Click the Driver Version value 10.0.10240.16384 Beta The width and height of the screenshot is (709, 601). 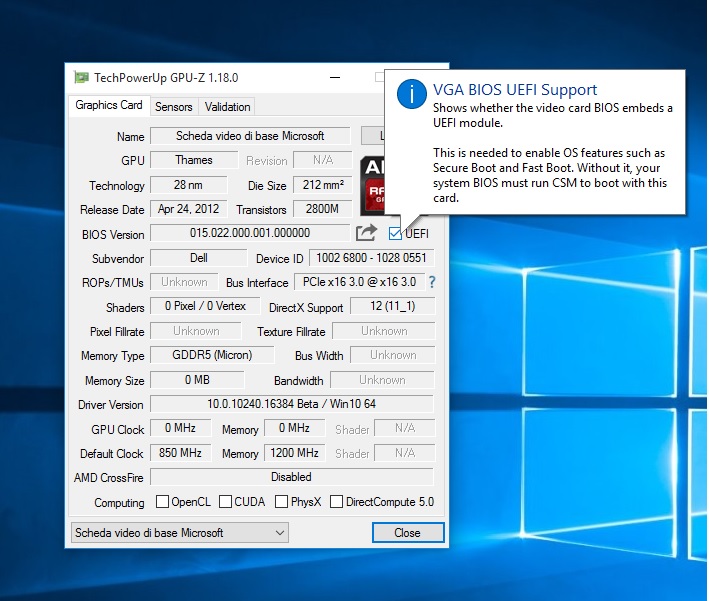292,404
